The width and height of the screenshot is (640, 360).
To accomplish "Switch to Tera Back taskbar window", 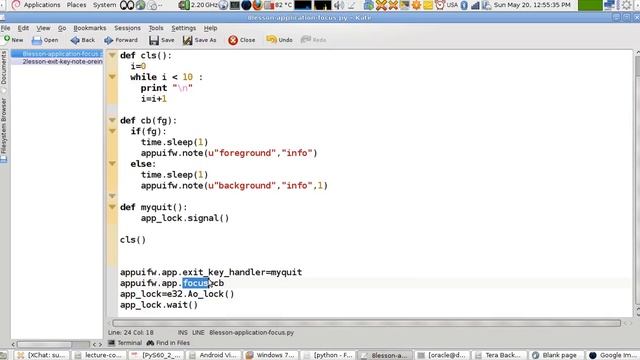I will click(500, 355).
